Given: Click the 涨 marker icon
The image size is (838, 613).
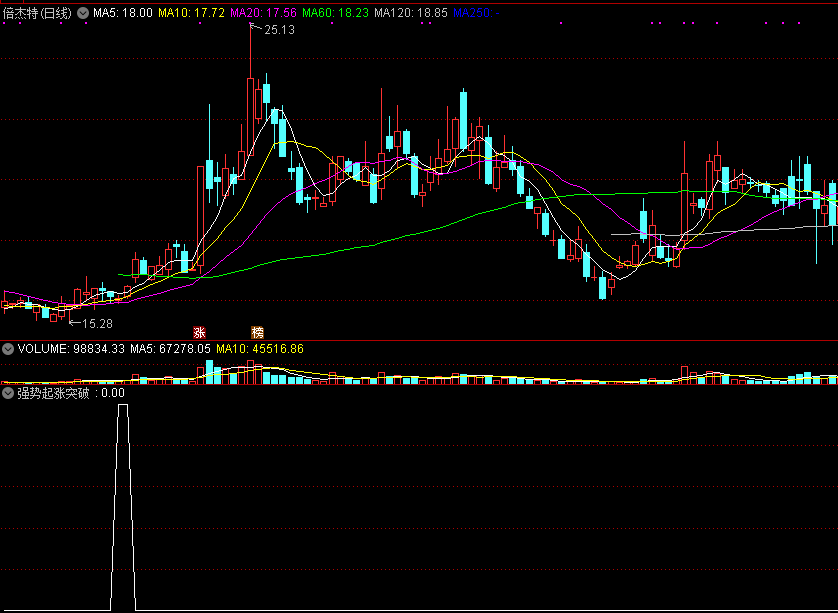Looking at the screenshot, I should tap(199, 332).
